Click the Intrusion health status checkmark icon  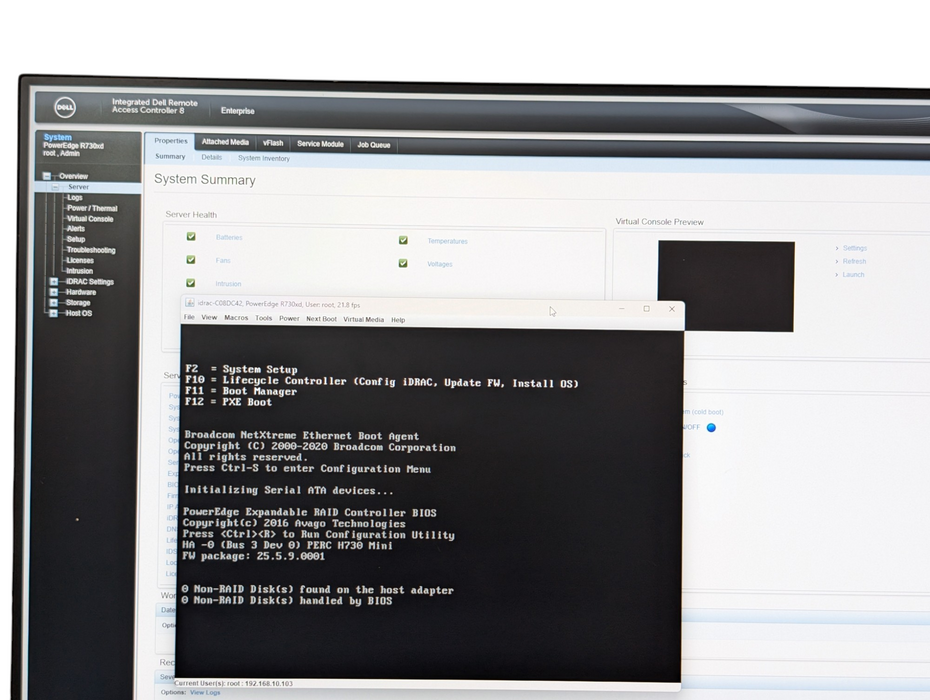190,283
